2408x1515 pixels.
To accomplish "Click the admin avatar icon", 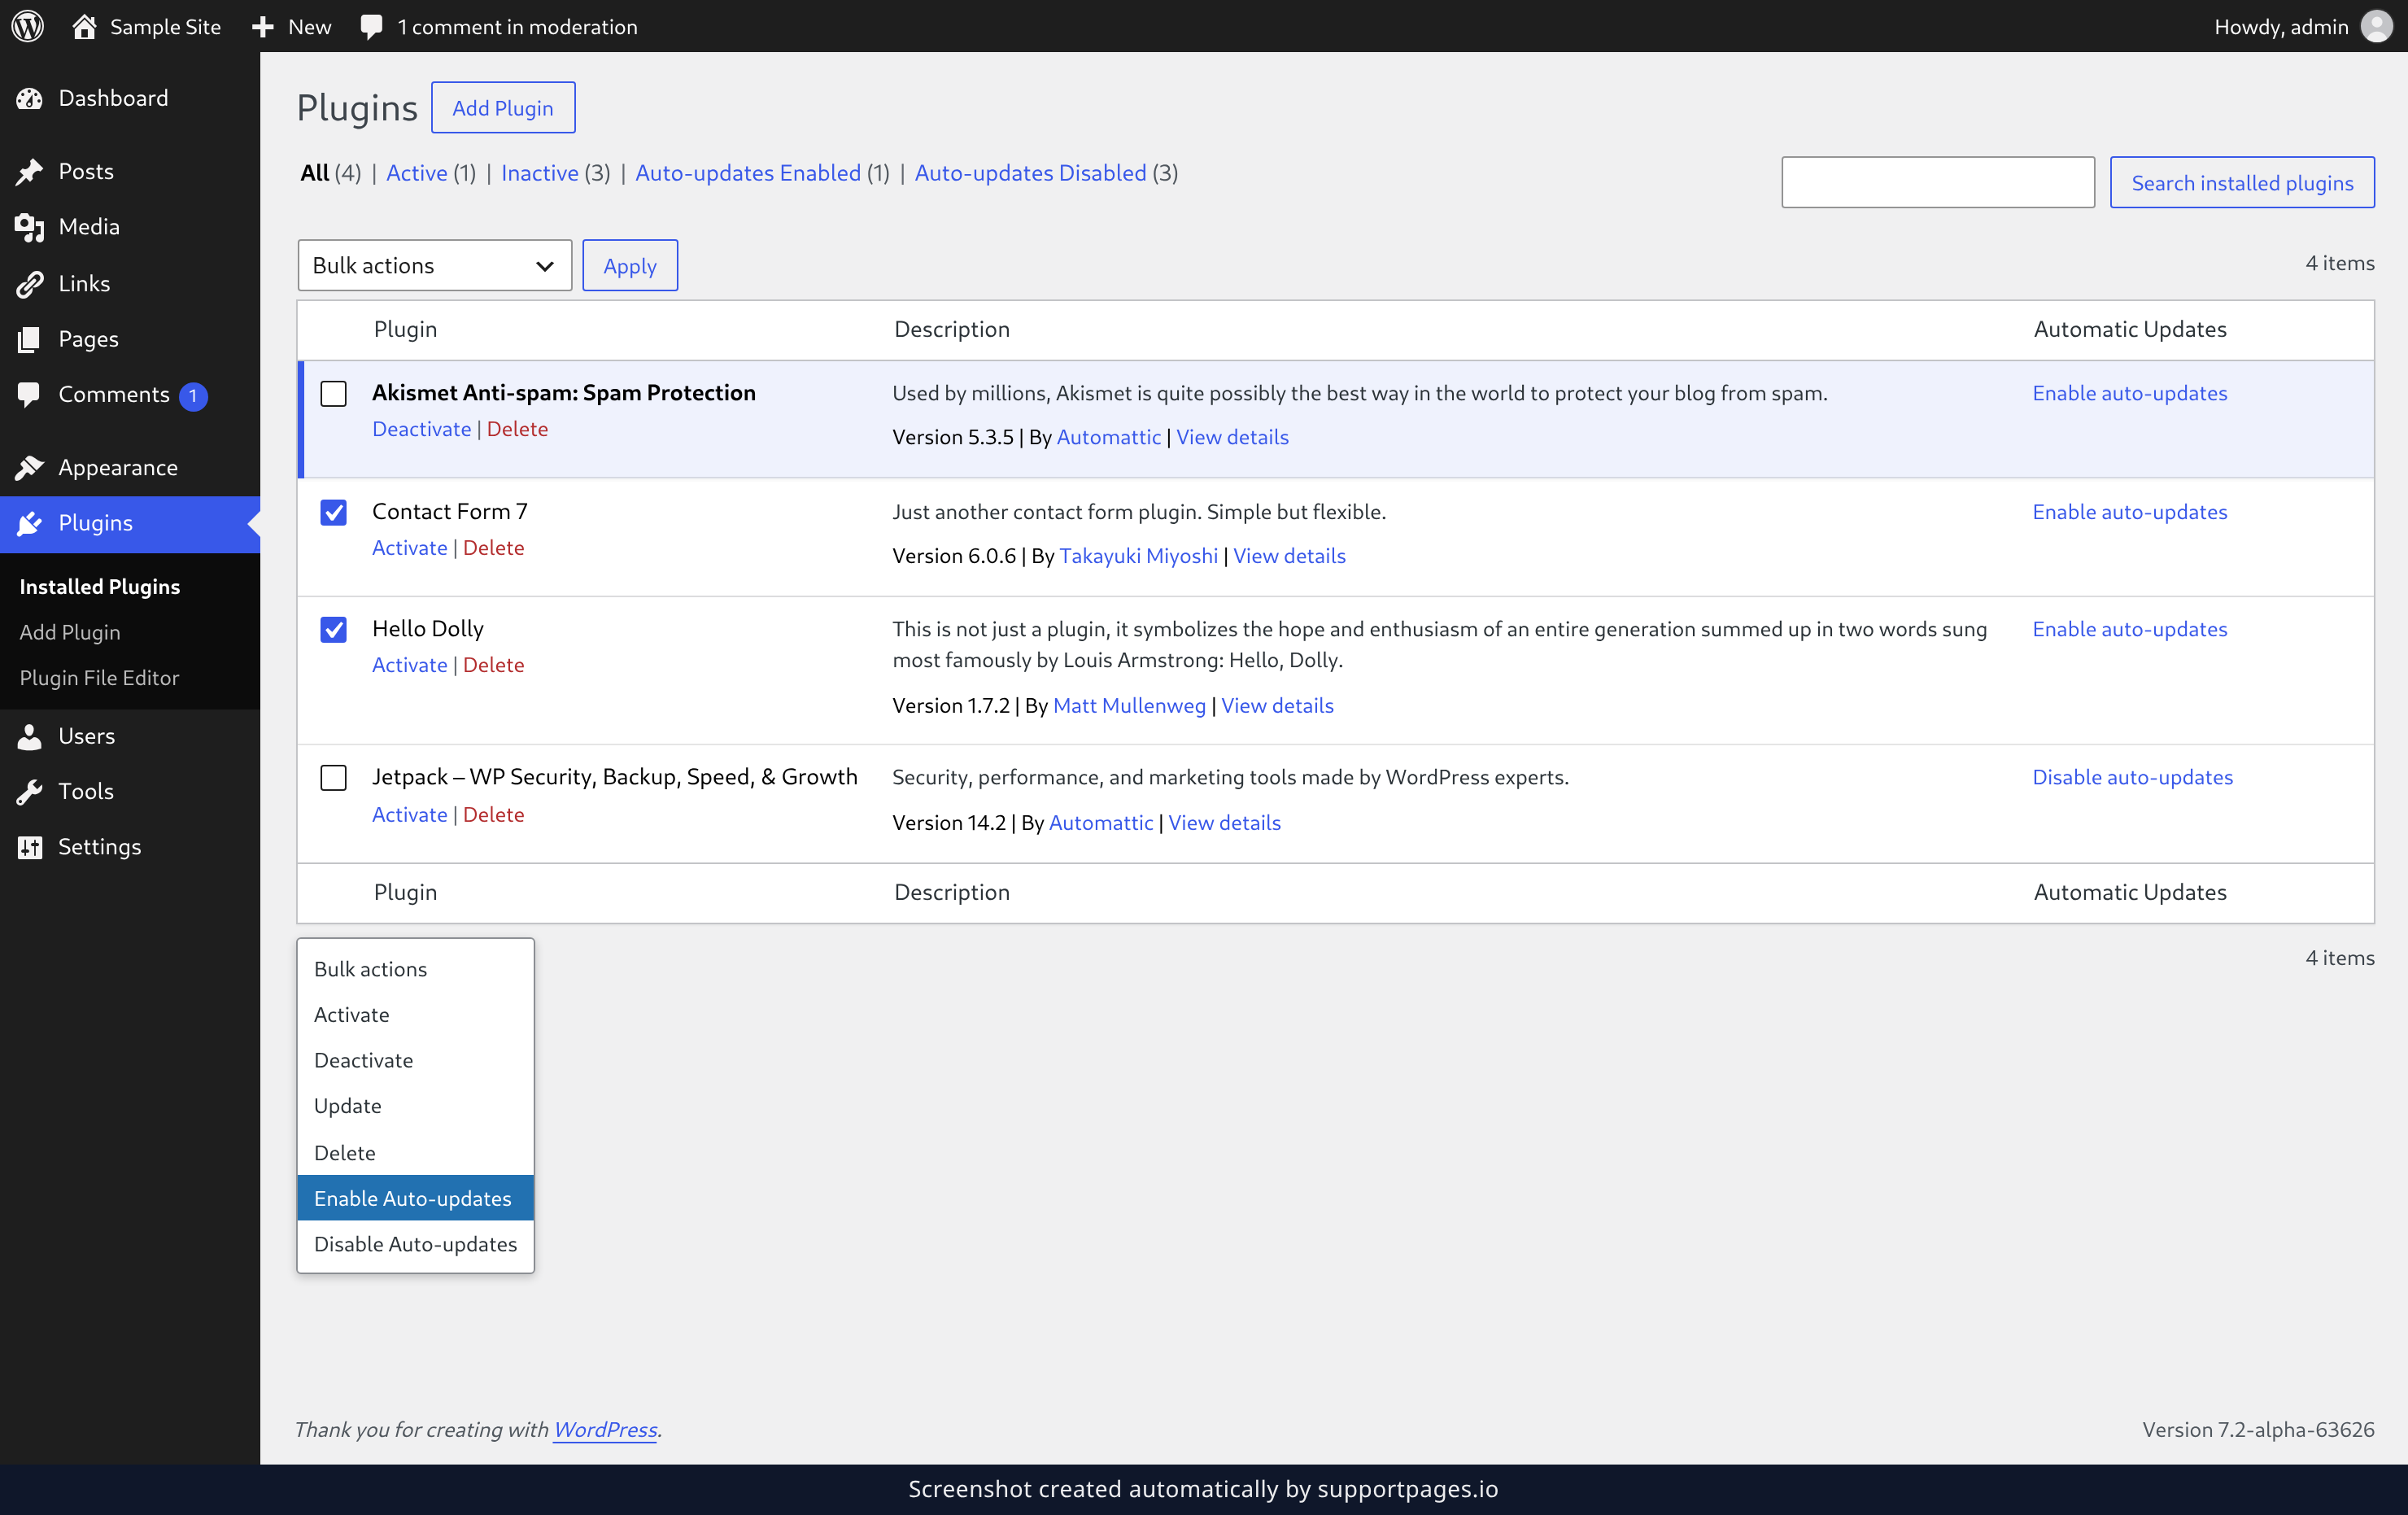I will click(x=2376, y=26).
